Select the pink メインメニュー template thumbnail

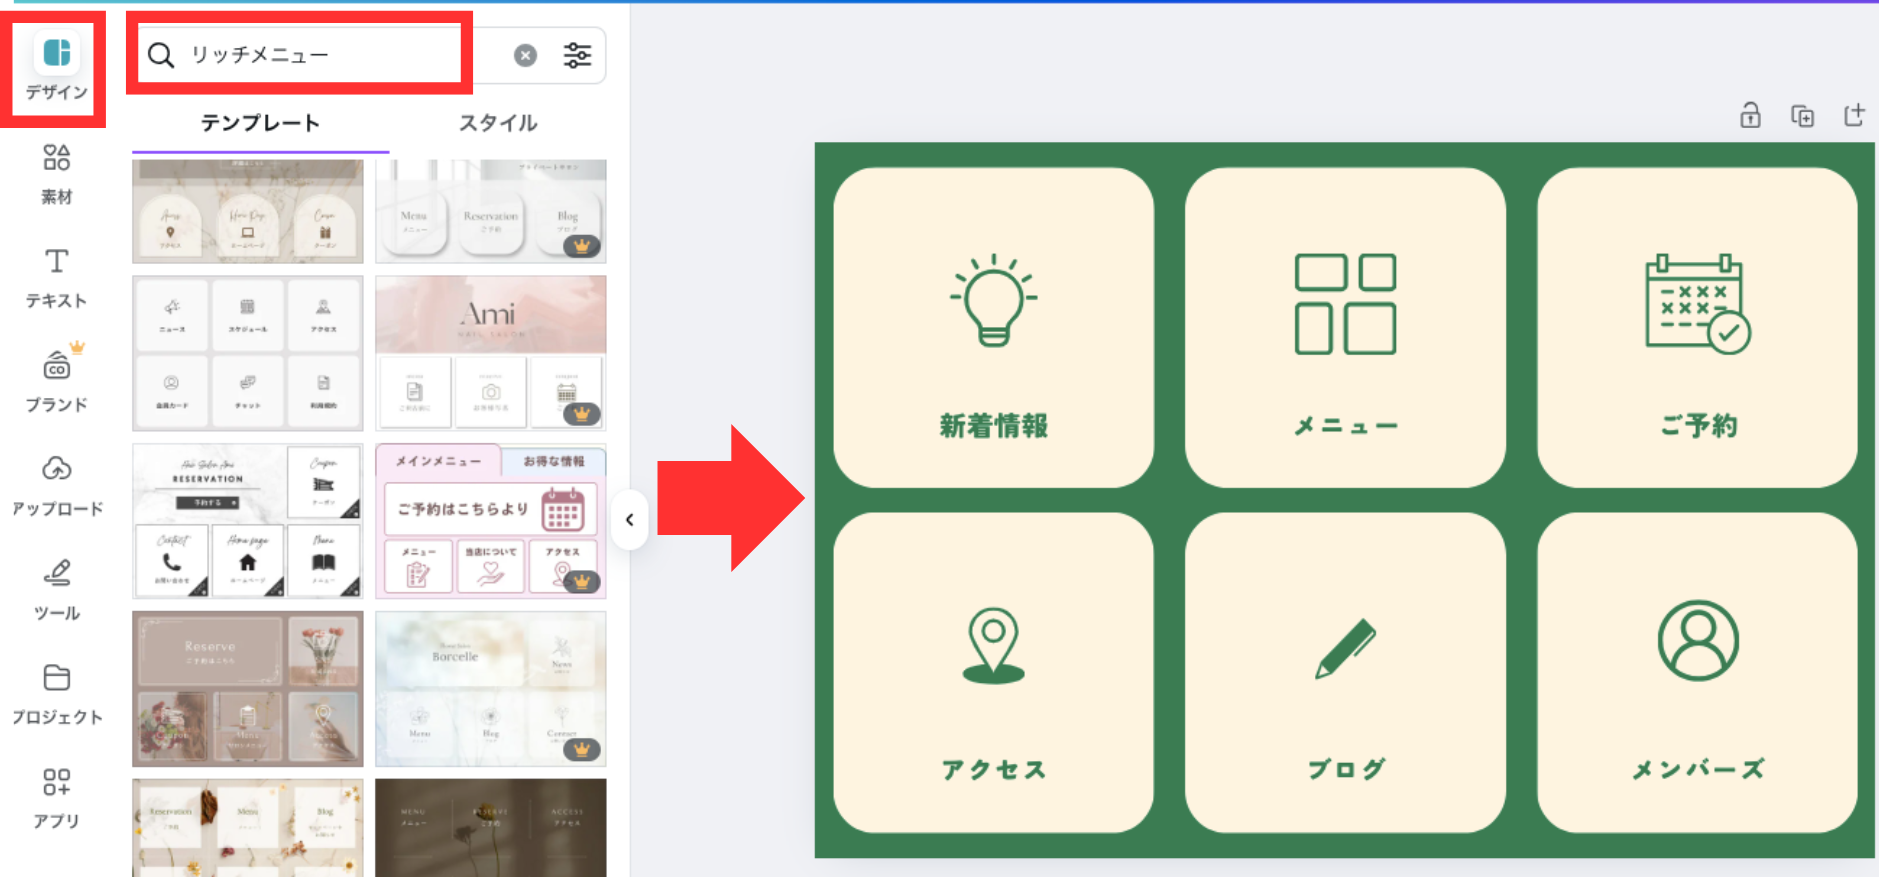(491, 521)
